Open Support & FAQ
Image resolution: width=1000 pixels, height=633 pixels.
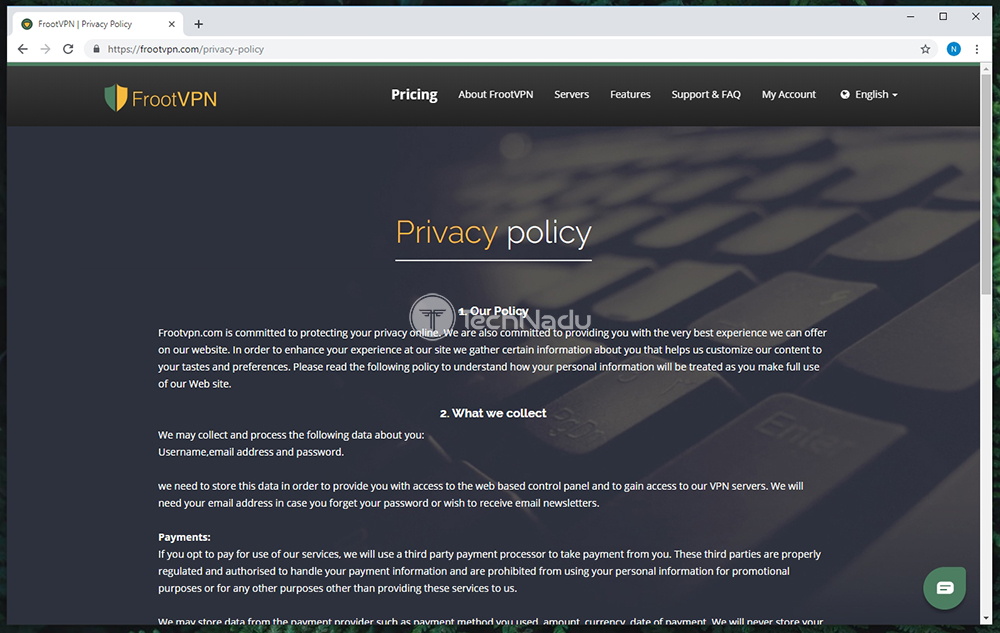coord(706,94)
